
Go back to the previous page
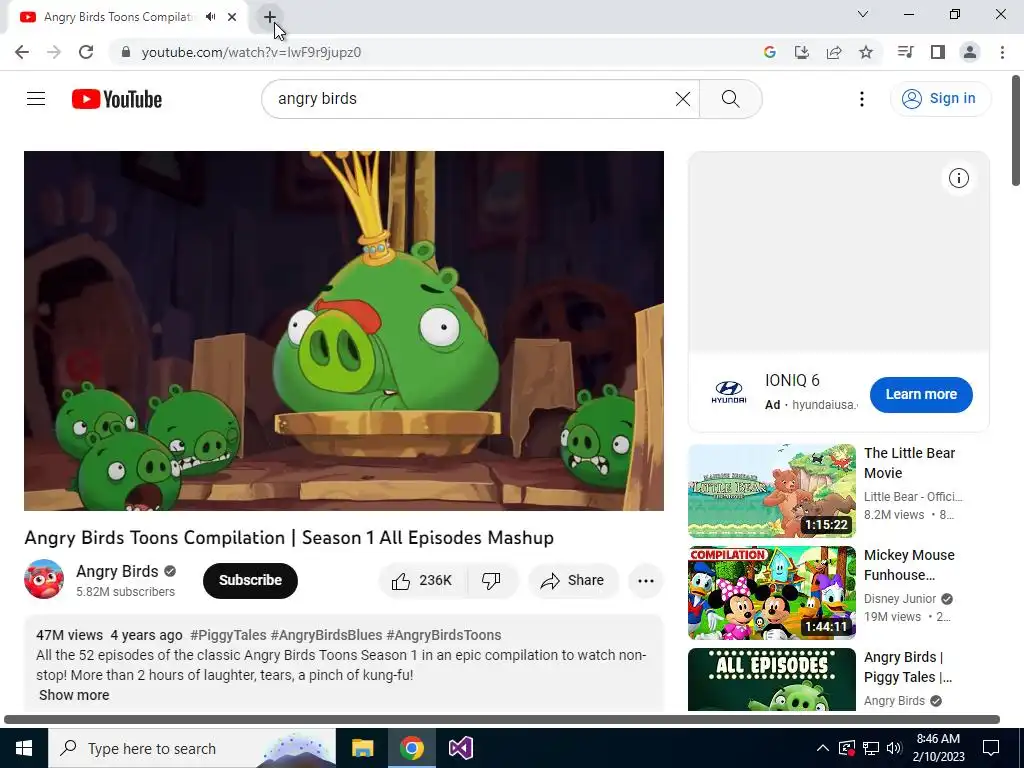click(22, 52)
